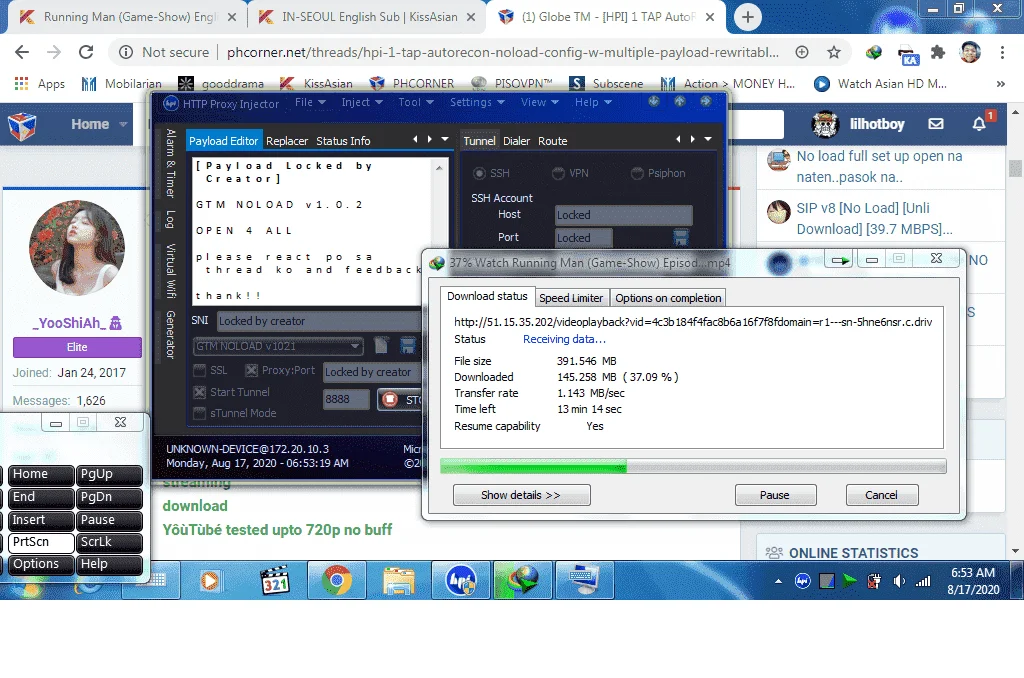Click network signal tray icon
The height and width of the screenshot is (678, 1024).
(x=923, y=581)
